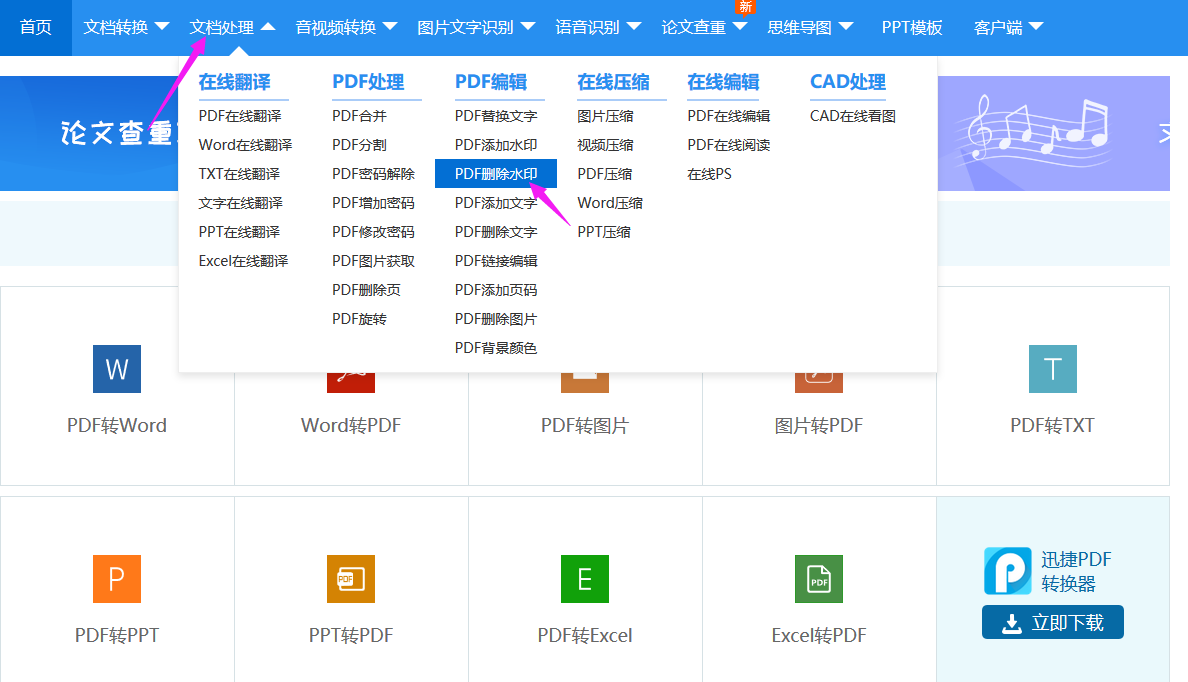The width and height of the screenshot is (1188, 682).
Task: Click the PDF转Word blue W icon
Action: coord(117,369)
